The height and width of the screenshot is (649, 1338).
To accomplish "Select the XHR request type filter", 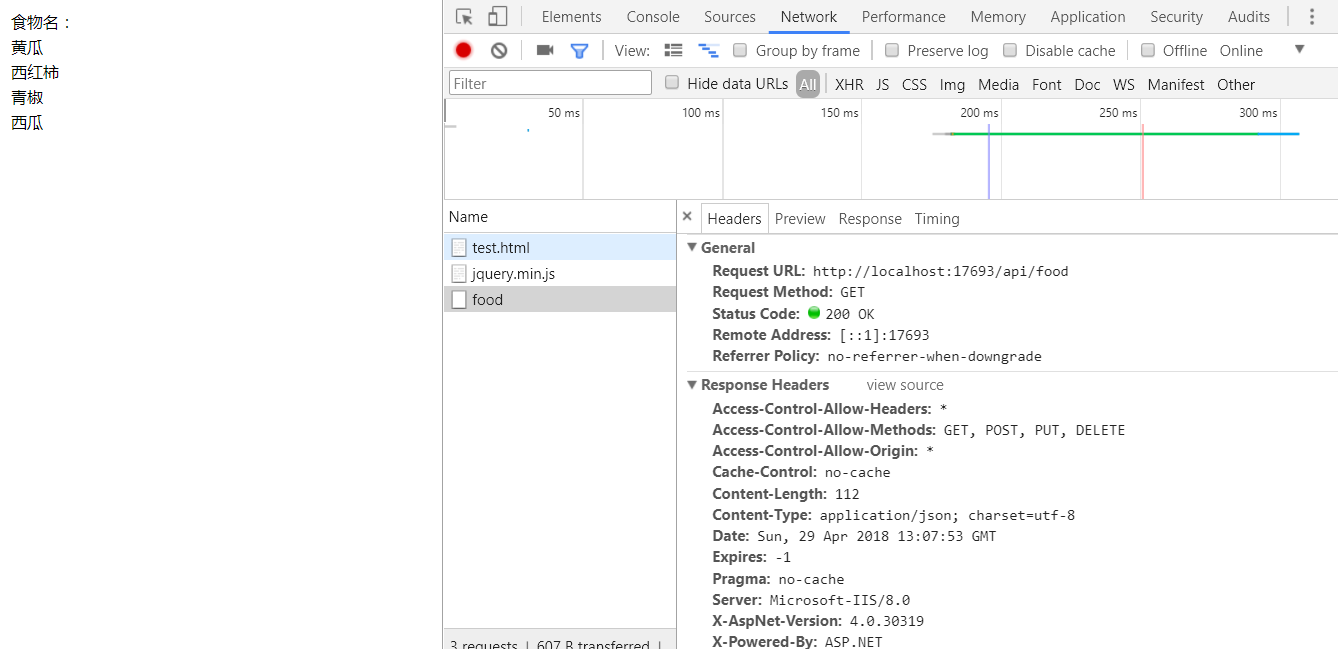I will click(x=848, y=84).
